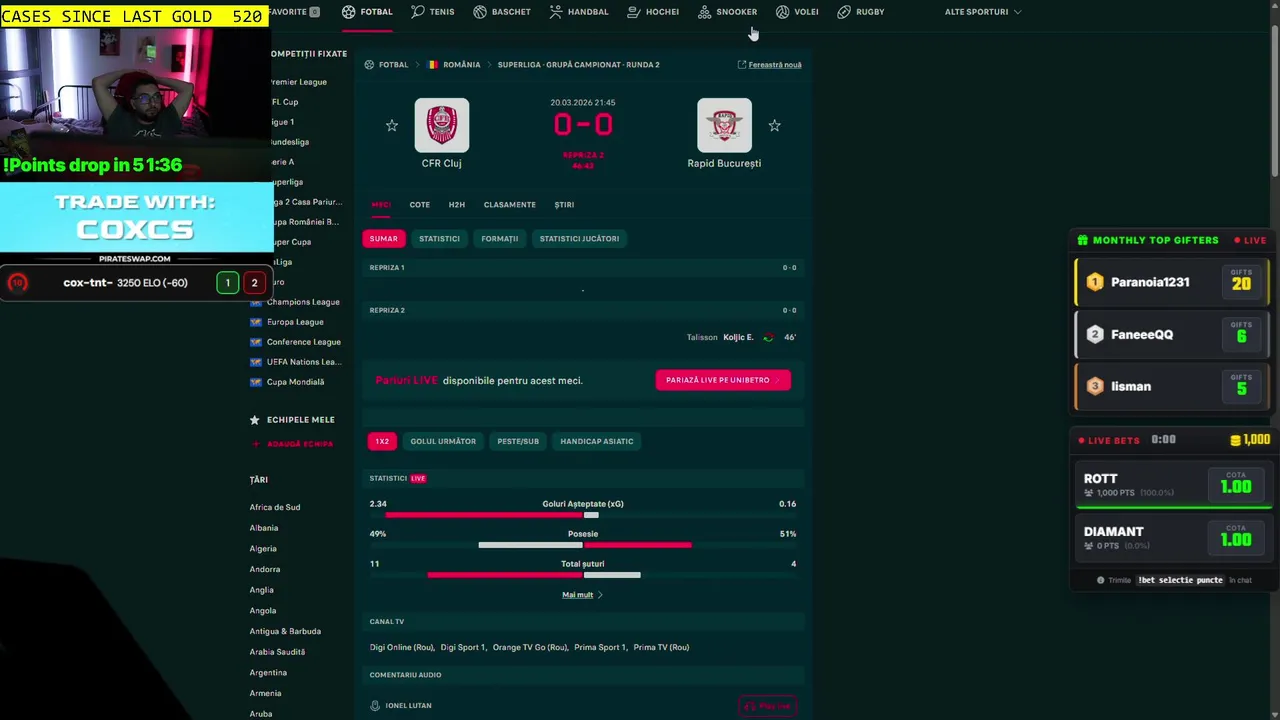Open Europa League in pinned competitions
1280x720 pixels.
coord(295,322)
